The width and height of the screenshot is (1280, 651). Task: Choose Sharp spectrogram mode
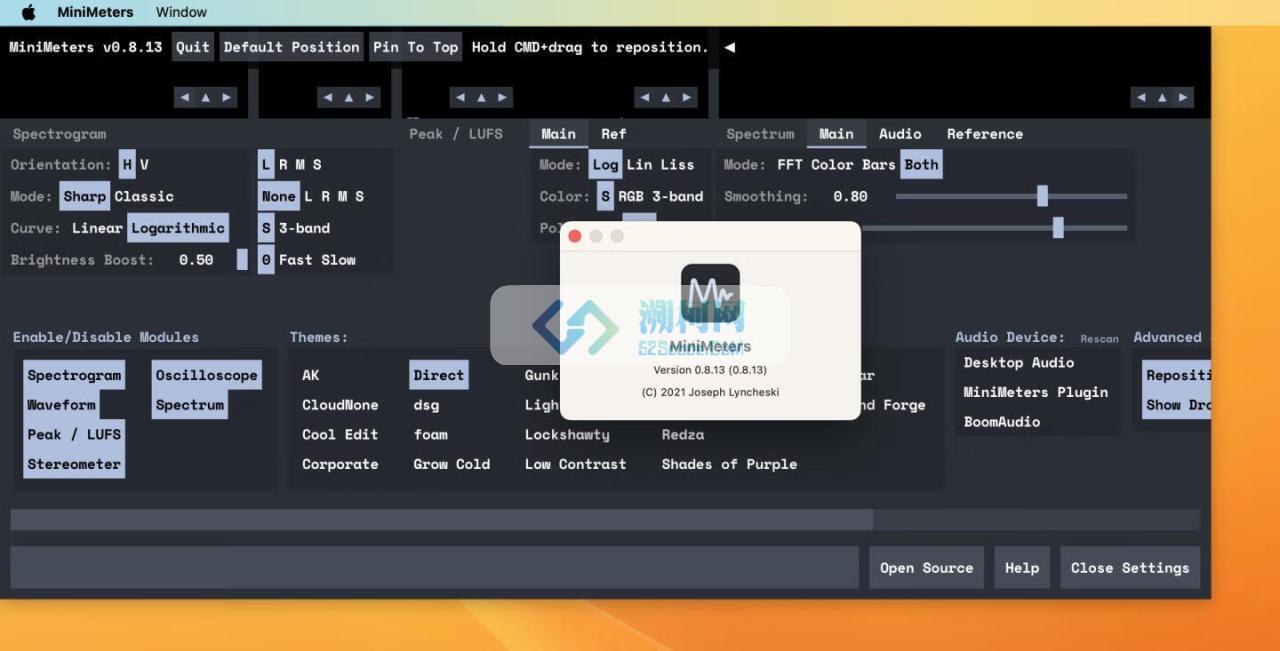(x=85, y=196)
